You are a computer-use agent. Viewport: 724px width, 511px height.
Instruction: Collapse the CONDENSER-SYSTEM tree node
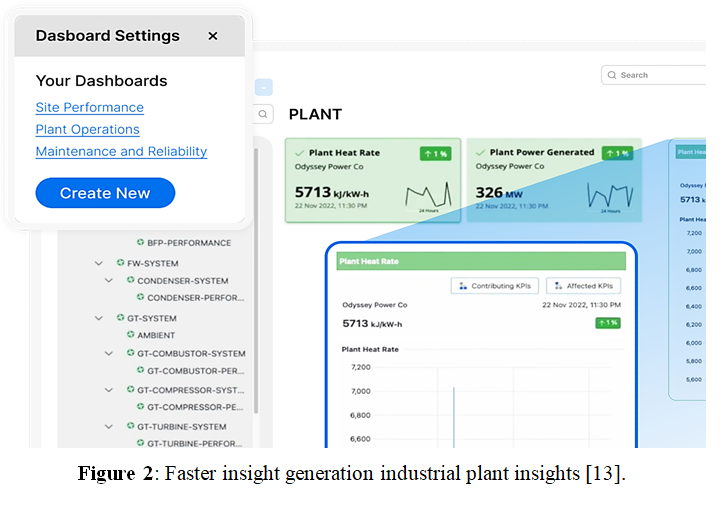(x=109, y=281)
